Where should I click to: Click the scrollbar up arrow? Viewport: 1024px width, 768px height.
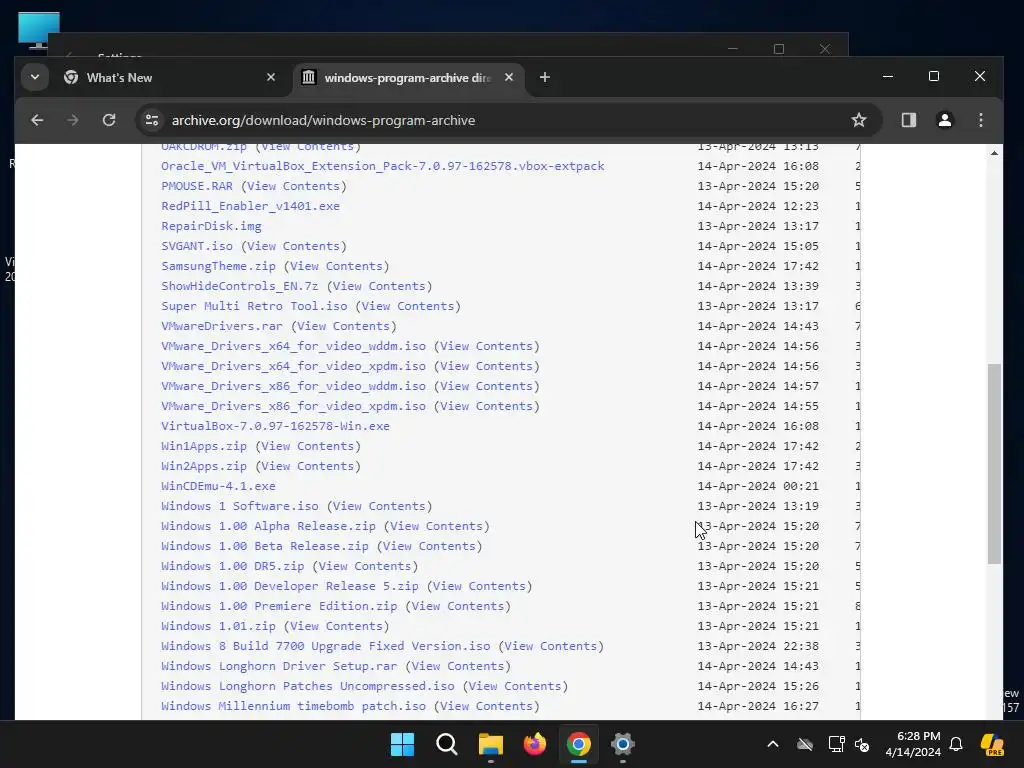(x=994, y=153)
